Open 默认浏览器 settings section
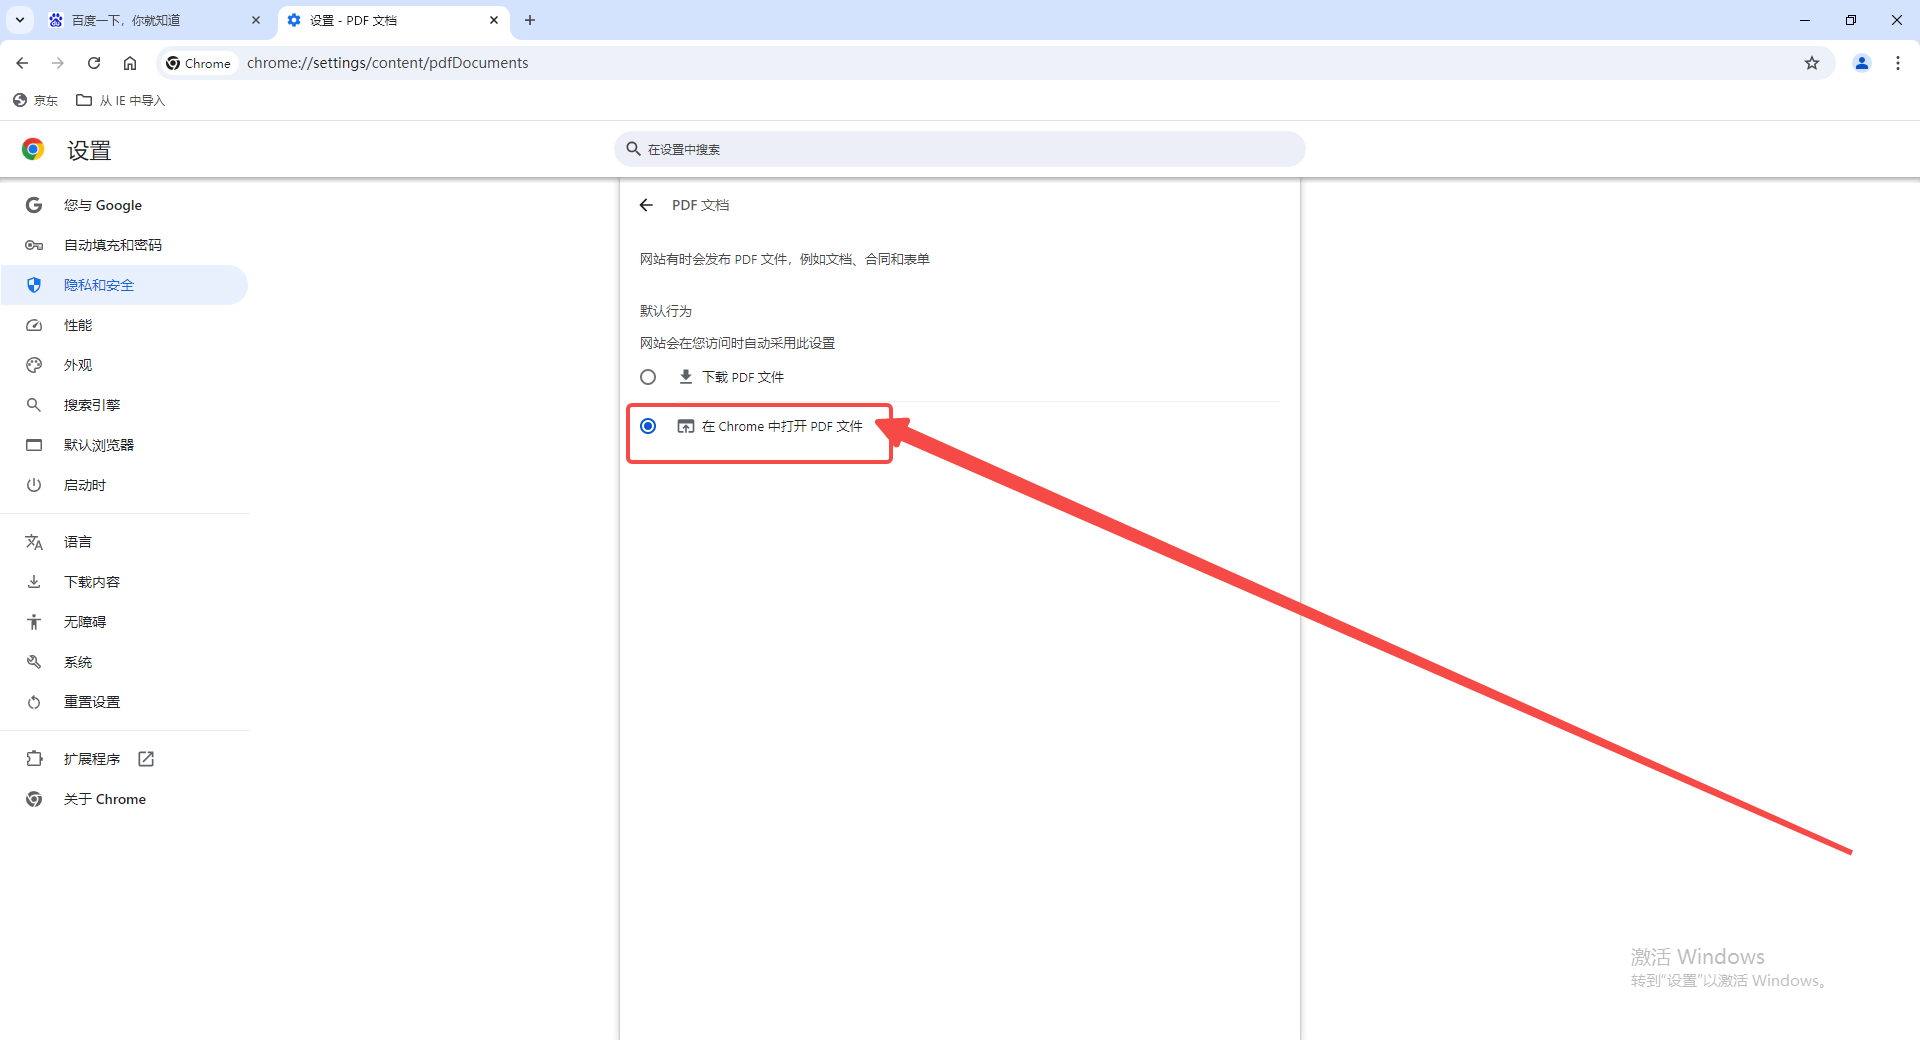The image size is (1920, 1040). click(125, 445)
